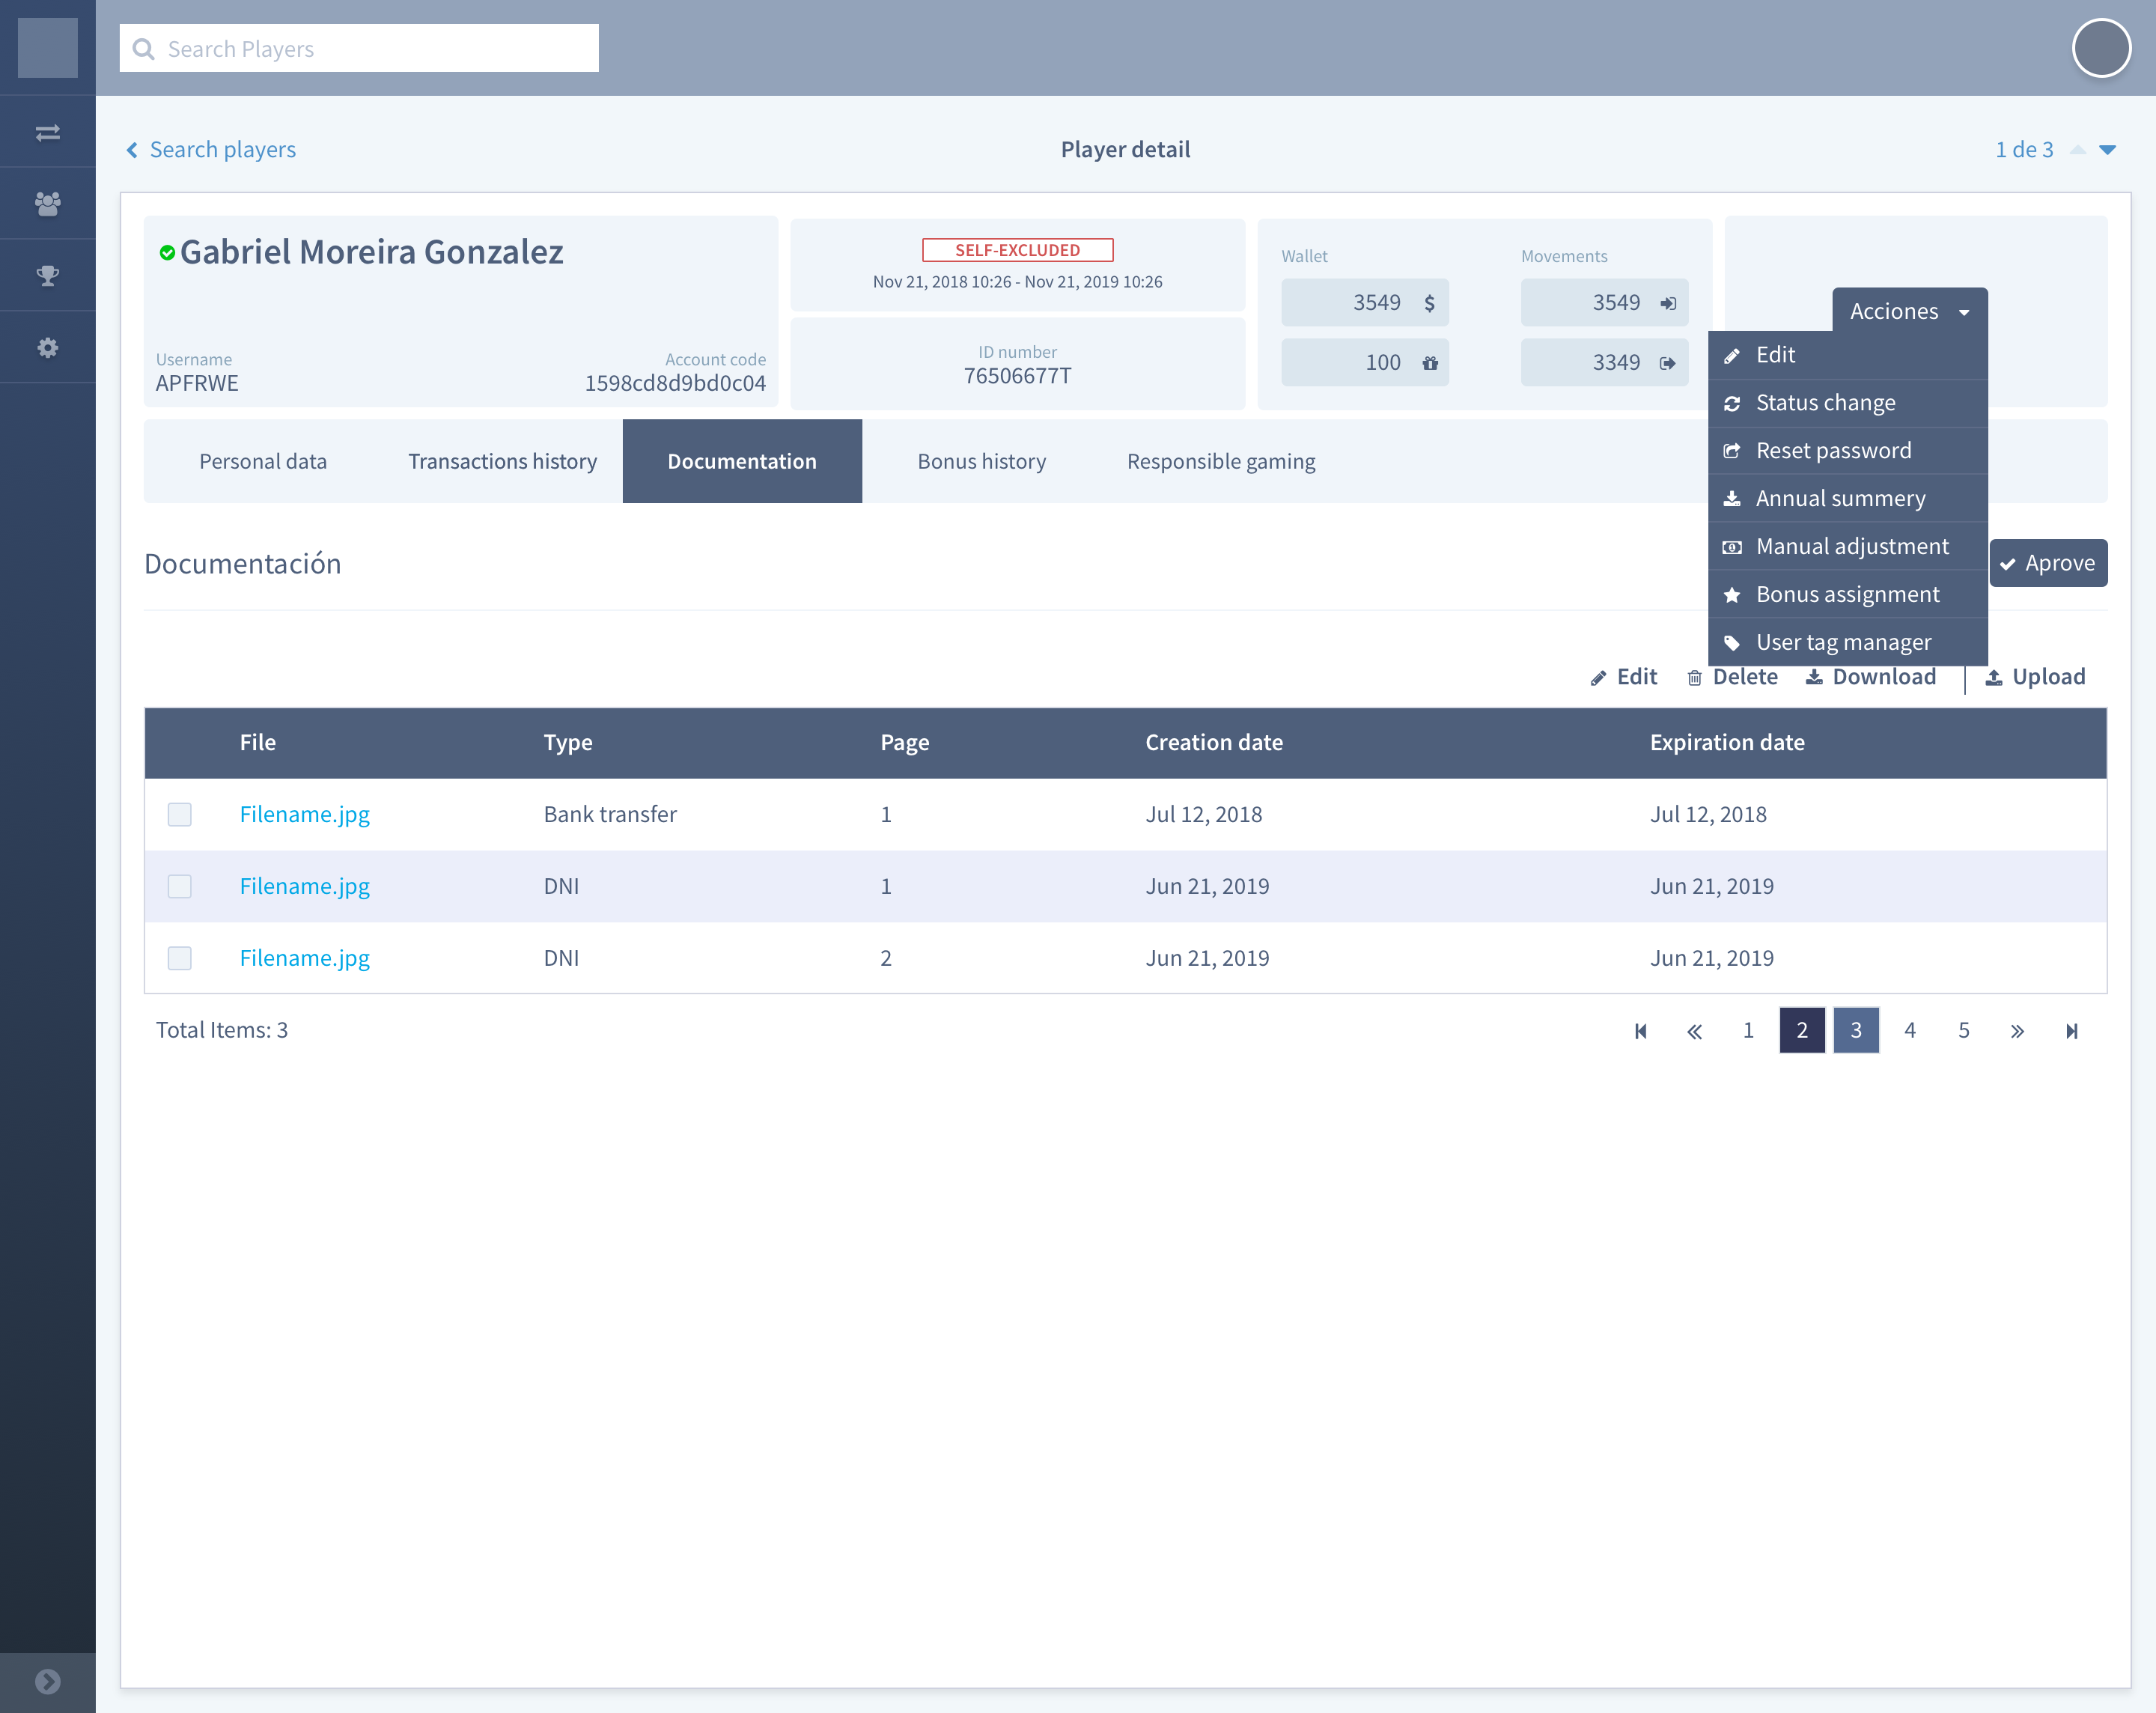Select the DNI page 1 checkbox
Viewport: 2156px width, 1713px height.
pyautogui.click(x=179, y=886)
